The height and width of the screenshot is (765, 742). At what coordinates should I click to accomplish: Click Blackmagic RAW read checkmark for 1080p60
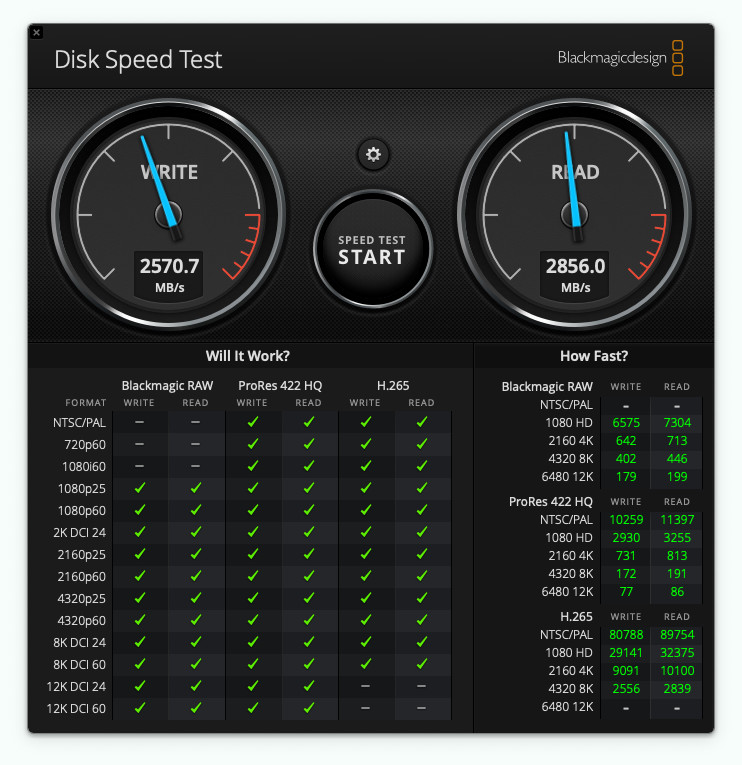tap(196, 510)
